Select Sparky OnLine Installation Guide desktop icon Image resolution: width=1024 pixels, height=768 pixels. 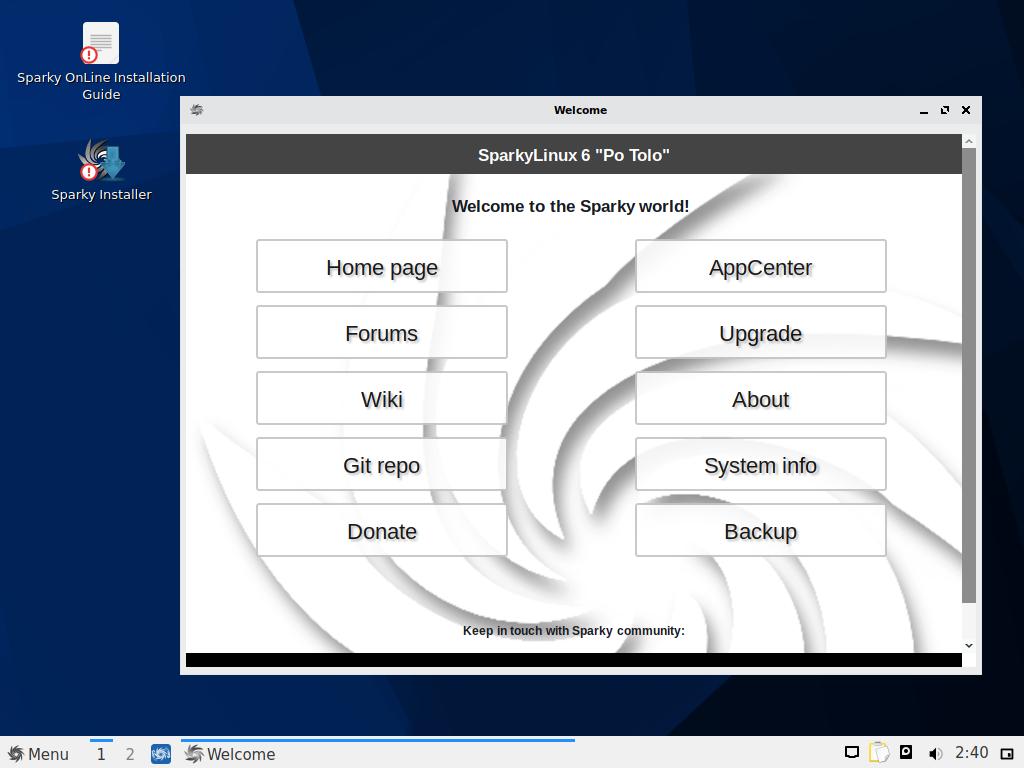pyautogui.click(x=101, y=61)
